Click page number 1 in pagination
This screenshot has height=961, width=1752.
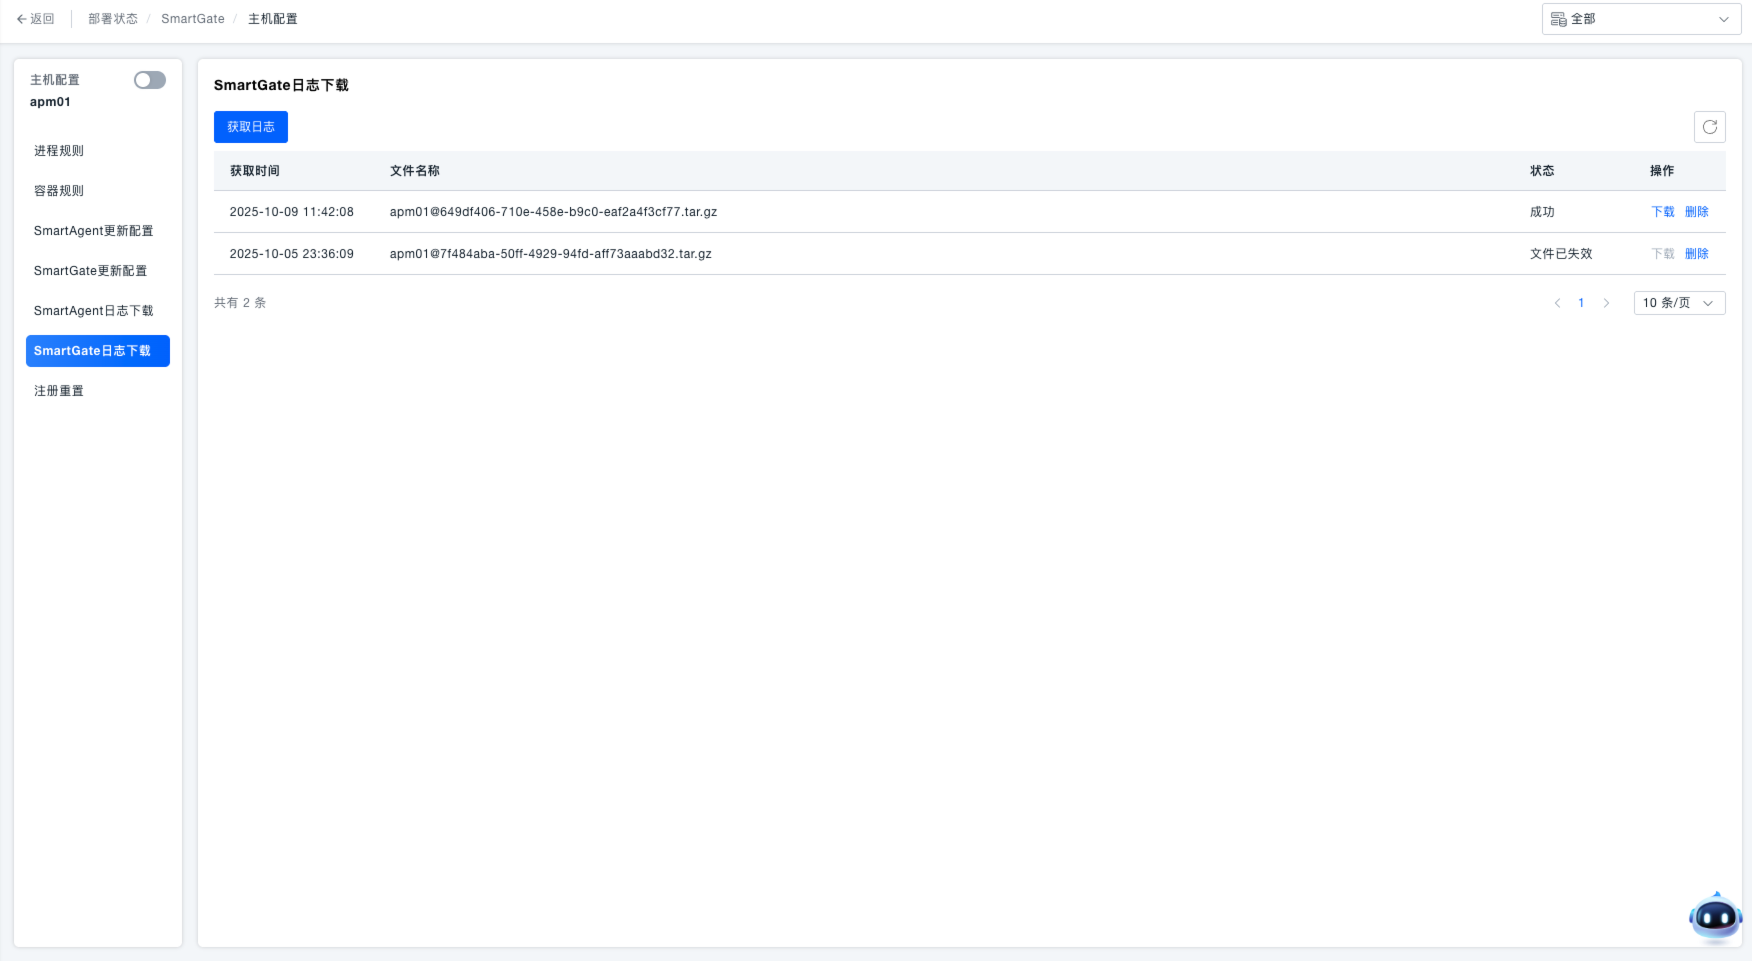coord(1581,303)
